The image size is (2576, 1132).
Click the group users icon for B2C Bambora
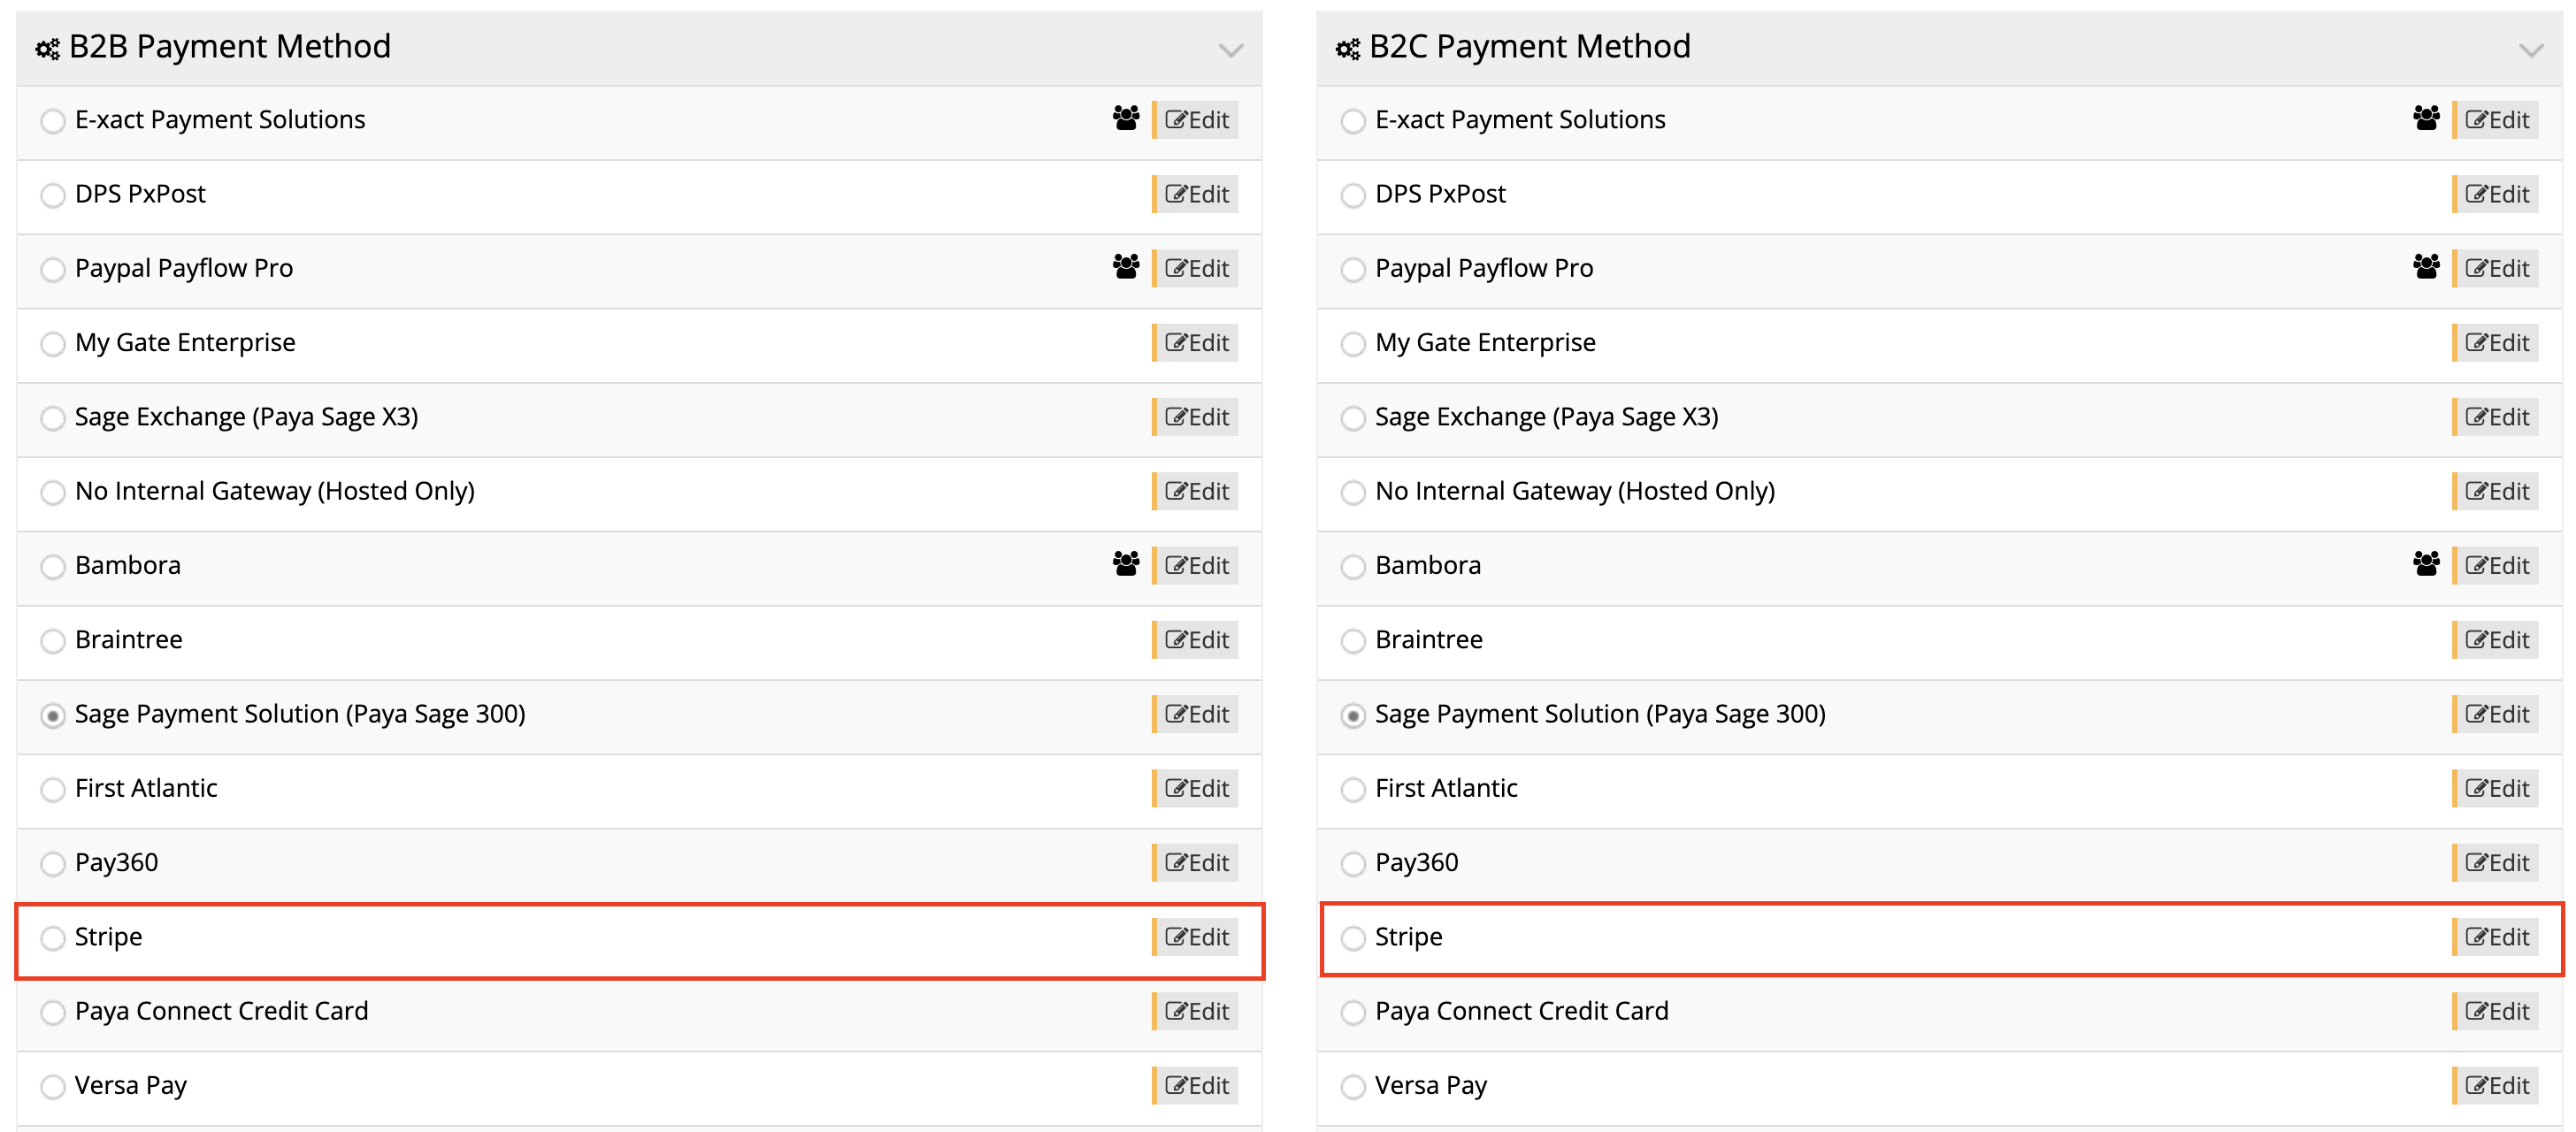[x=2426, y=564]
